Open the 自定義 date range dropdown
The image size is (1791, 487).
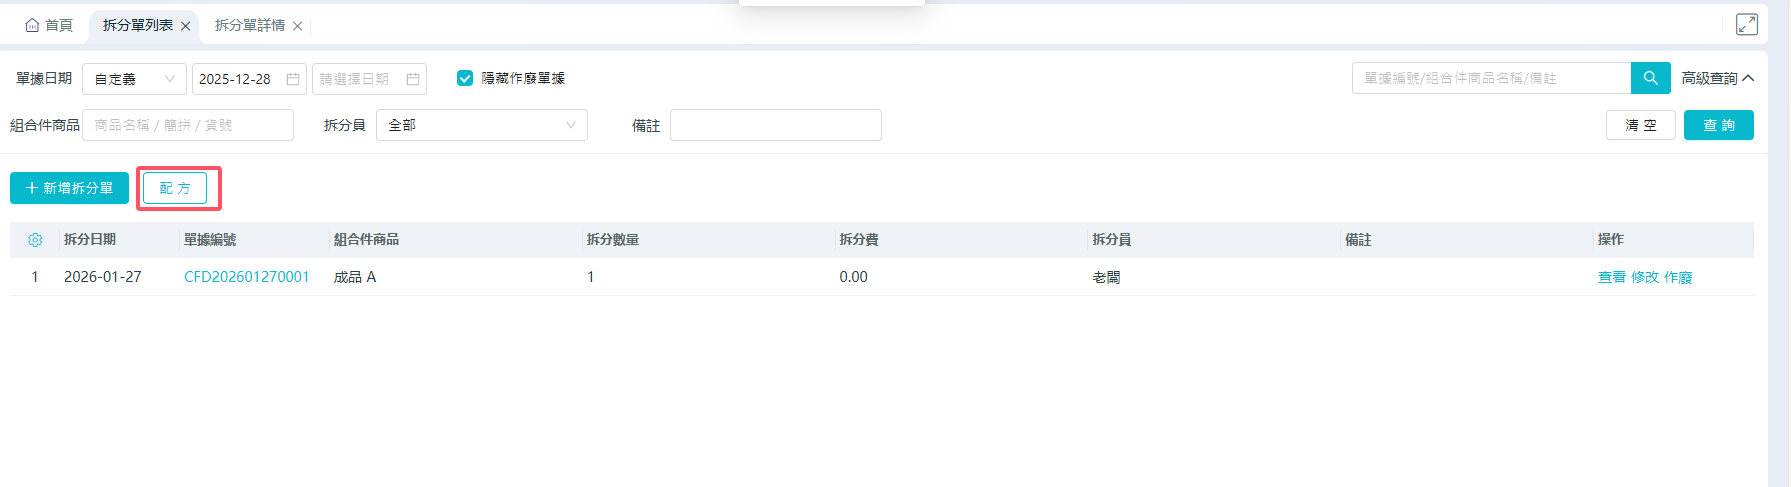134,79
